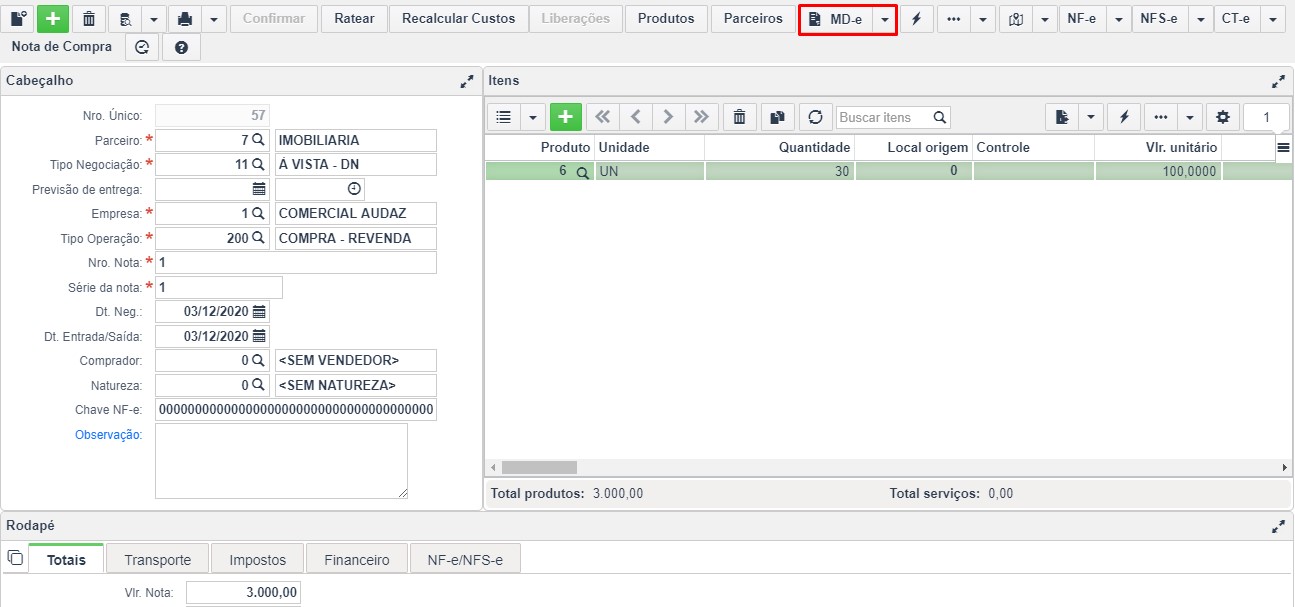Image resolution: width=1295 pixels, height=607 pixels.
Task: Go to previous item arrow
Action: tap(635, 117)
